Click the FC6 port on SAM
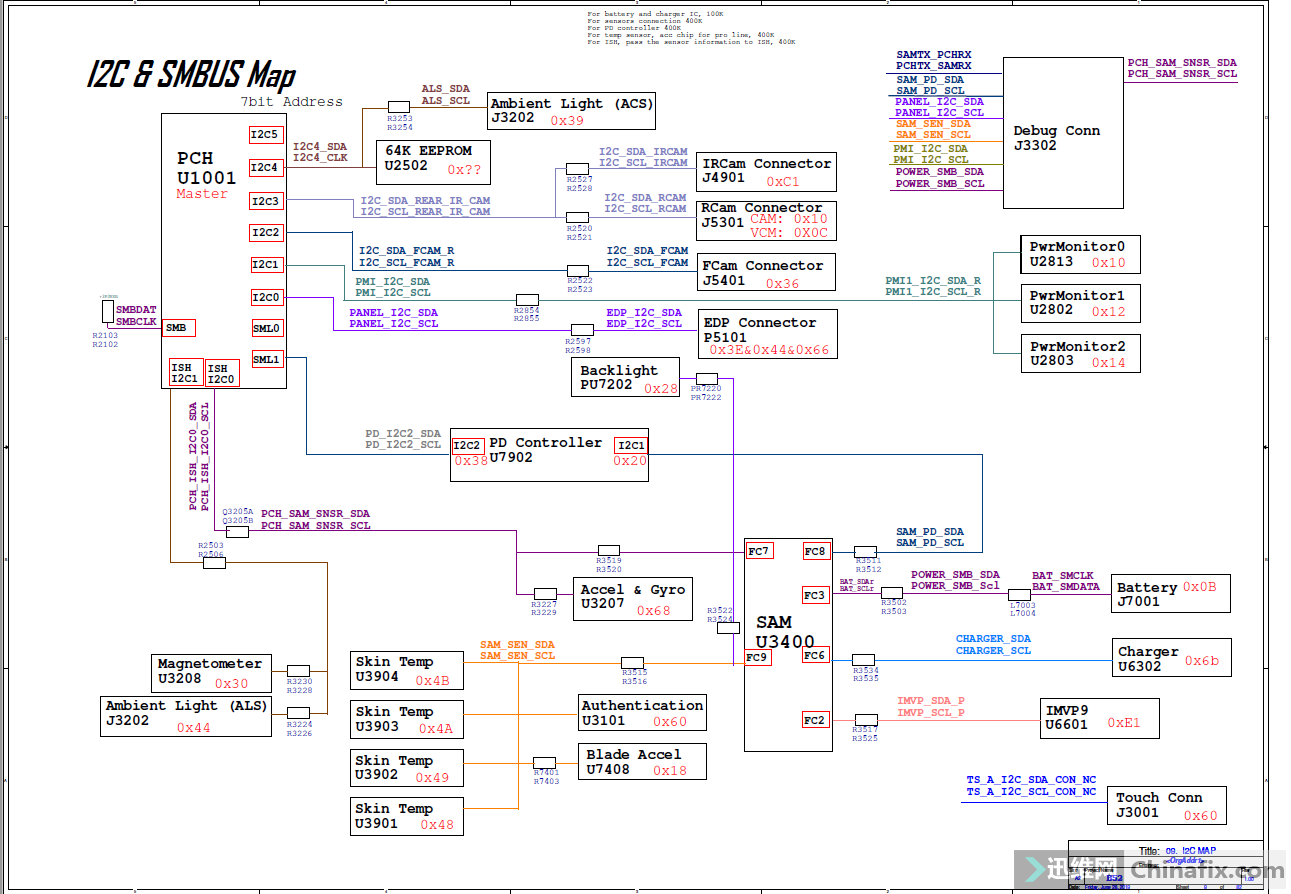The image size is (1291, 894). point(815,655)
